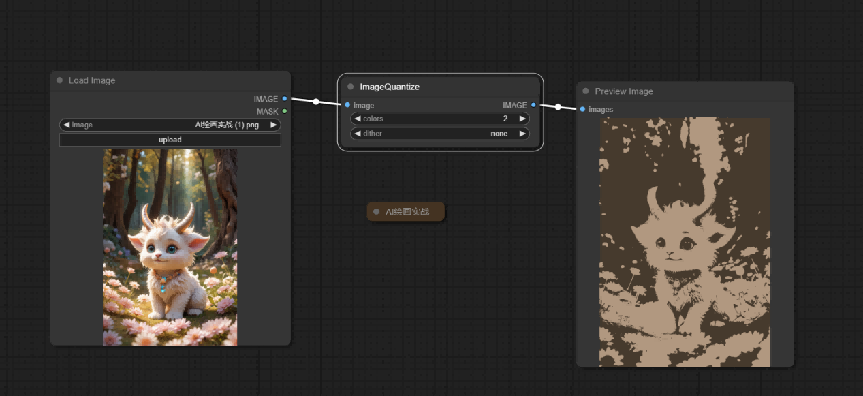This screenshot has width=863, height=396.
Task: Click the green MASK output port
Action: click(x=285, y=111)
